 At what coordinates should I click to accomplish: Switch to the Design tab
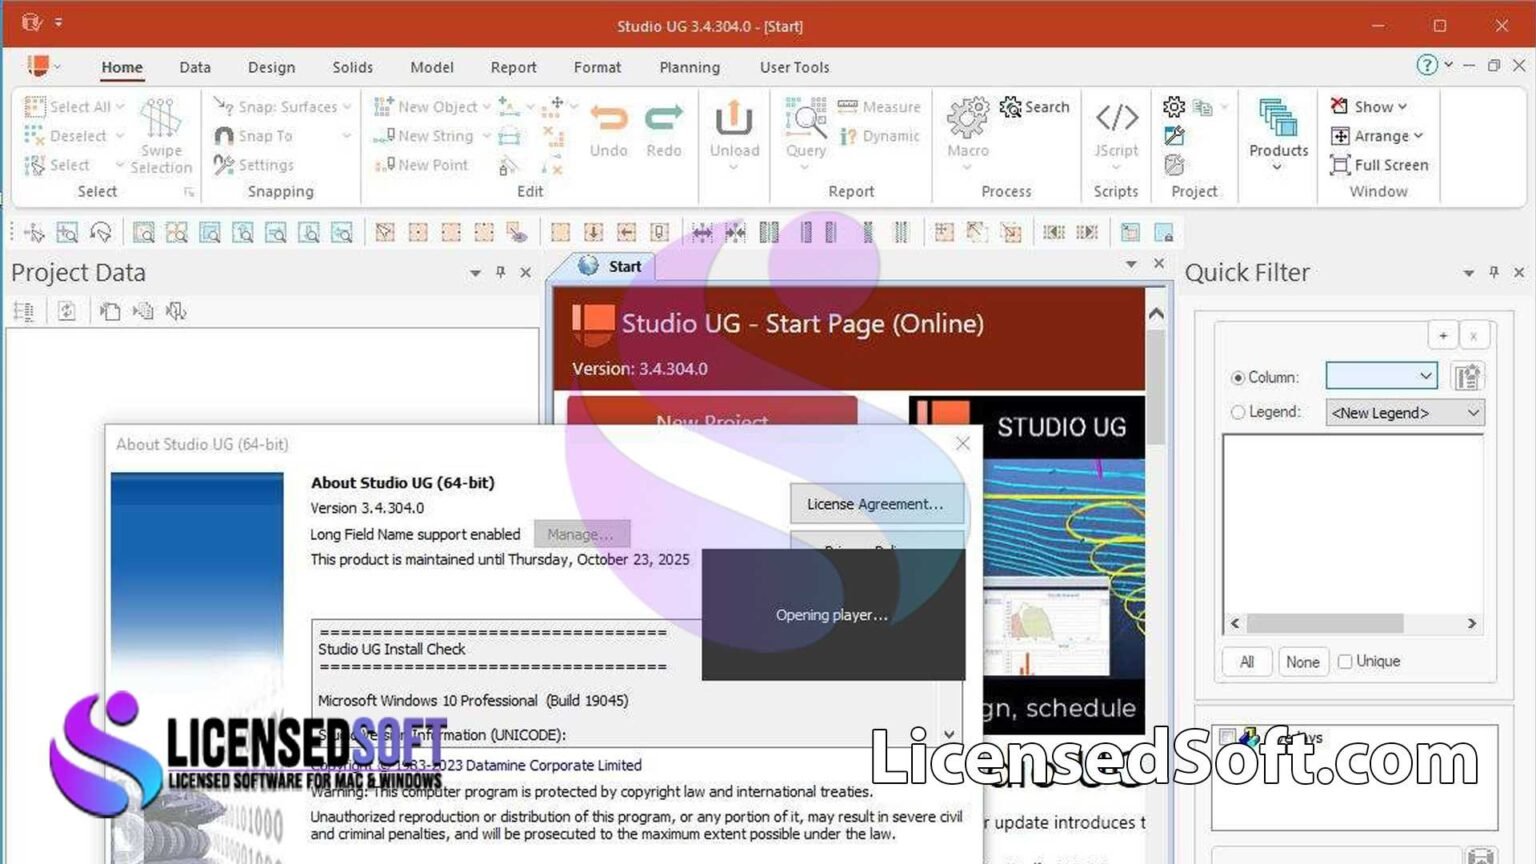pos(271,67)
